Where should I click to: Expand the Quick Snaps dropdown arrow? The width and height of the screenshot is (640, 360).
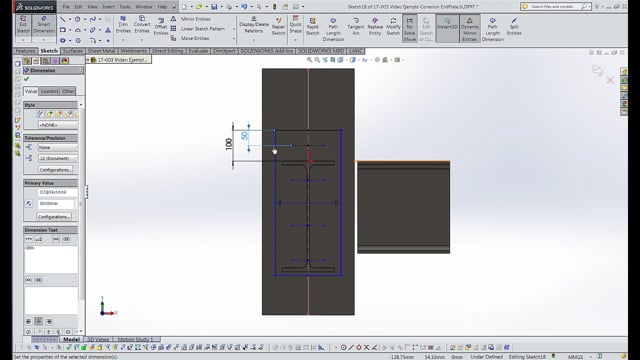[x=295, y=40]
